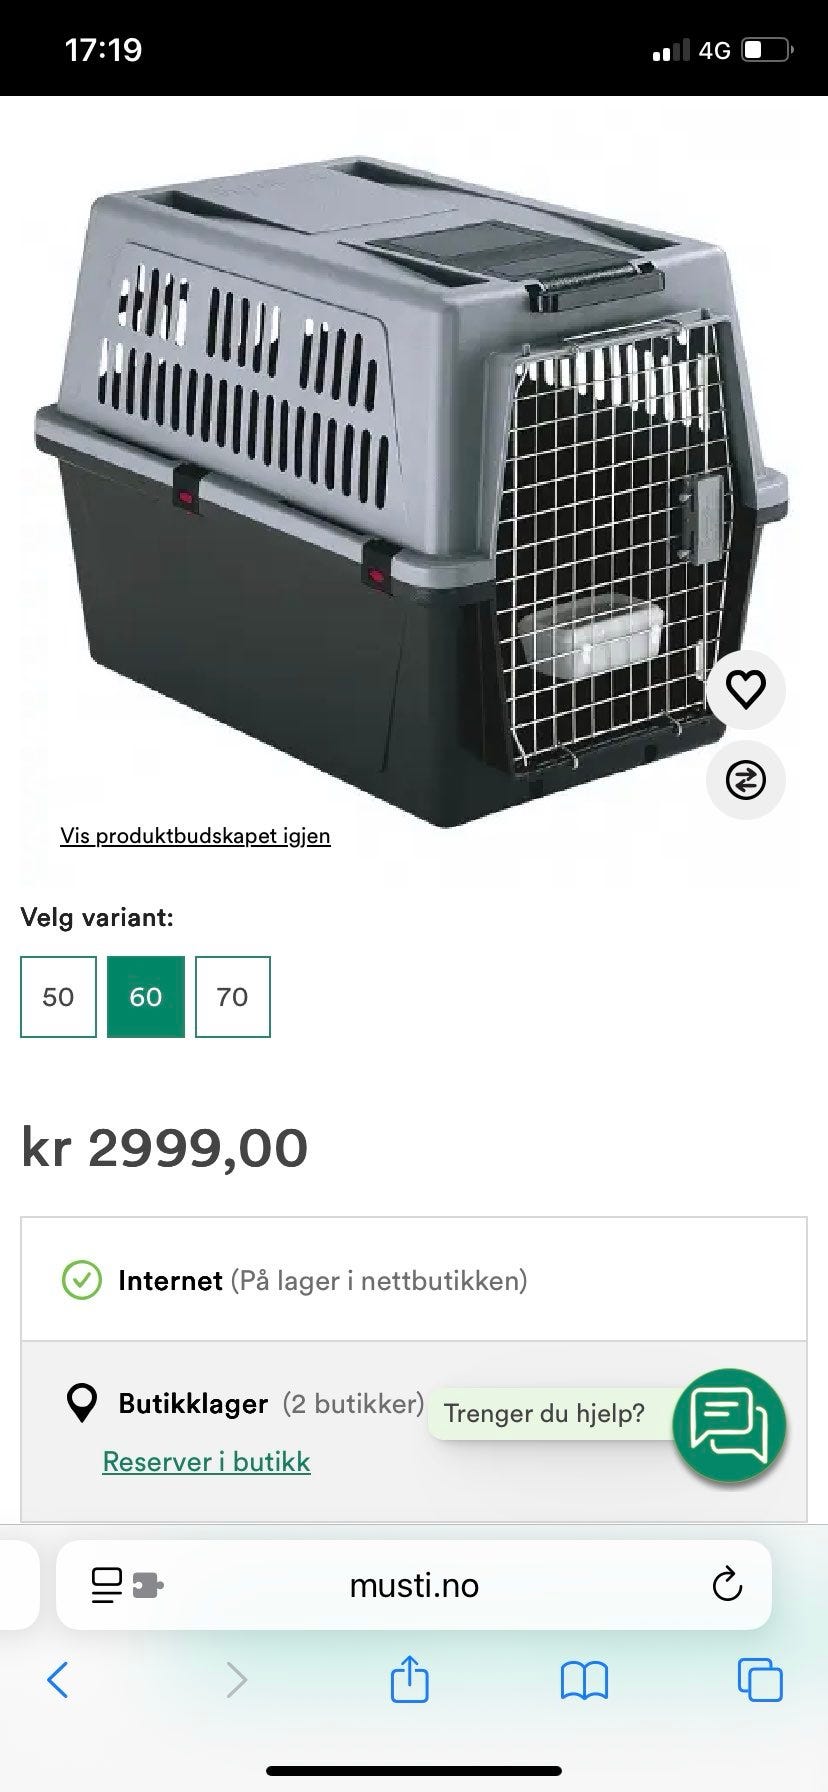Select size variant 70

pos(233,997)
